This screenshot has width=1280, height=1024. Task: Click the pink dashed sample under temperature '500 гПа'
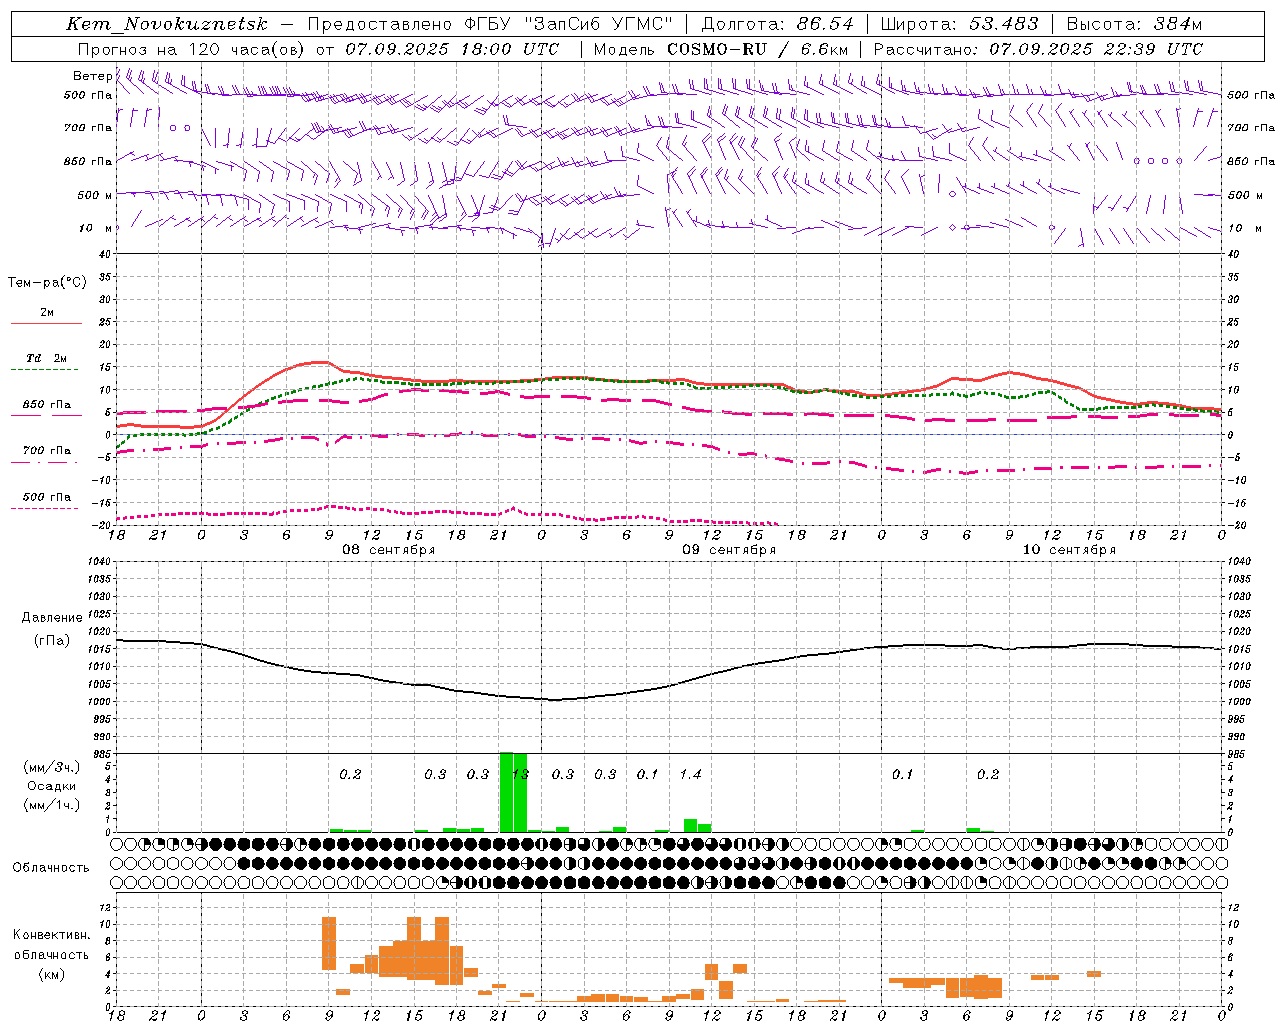pos(46,509)
